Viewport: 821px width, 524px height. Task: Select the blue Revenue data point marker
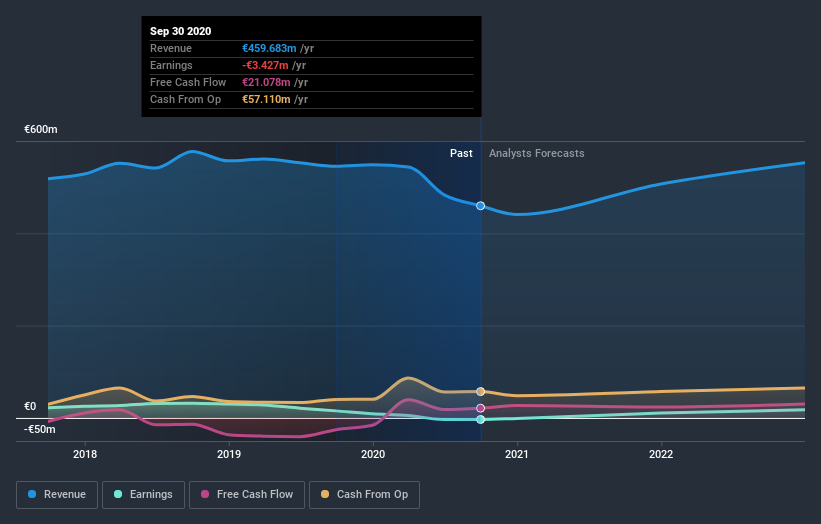click(480, 206)
